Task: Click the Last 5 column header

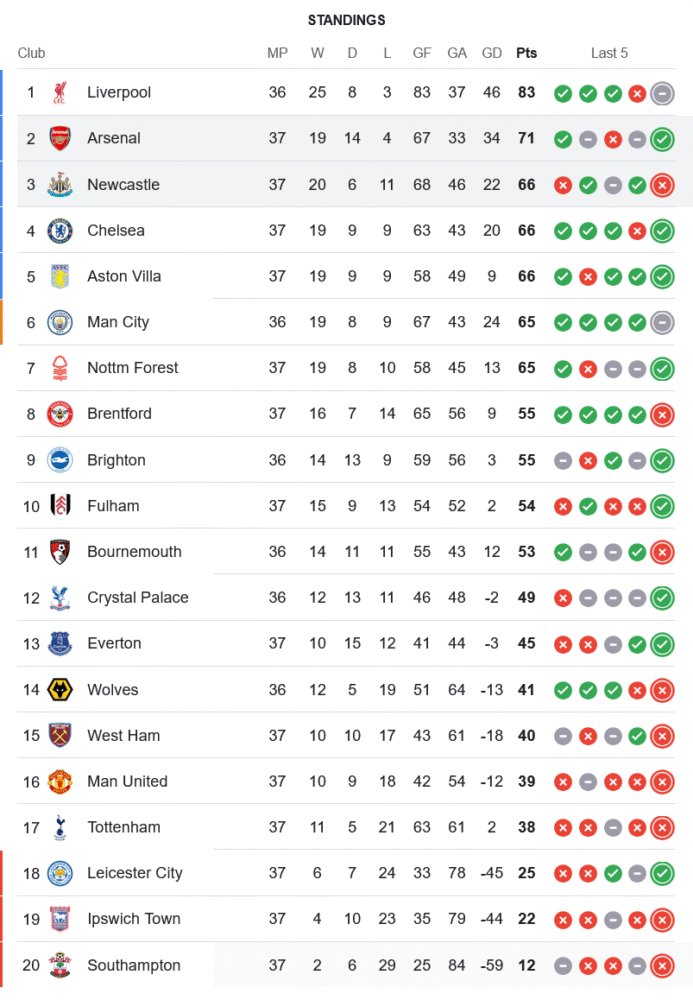Action: 609,53
